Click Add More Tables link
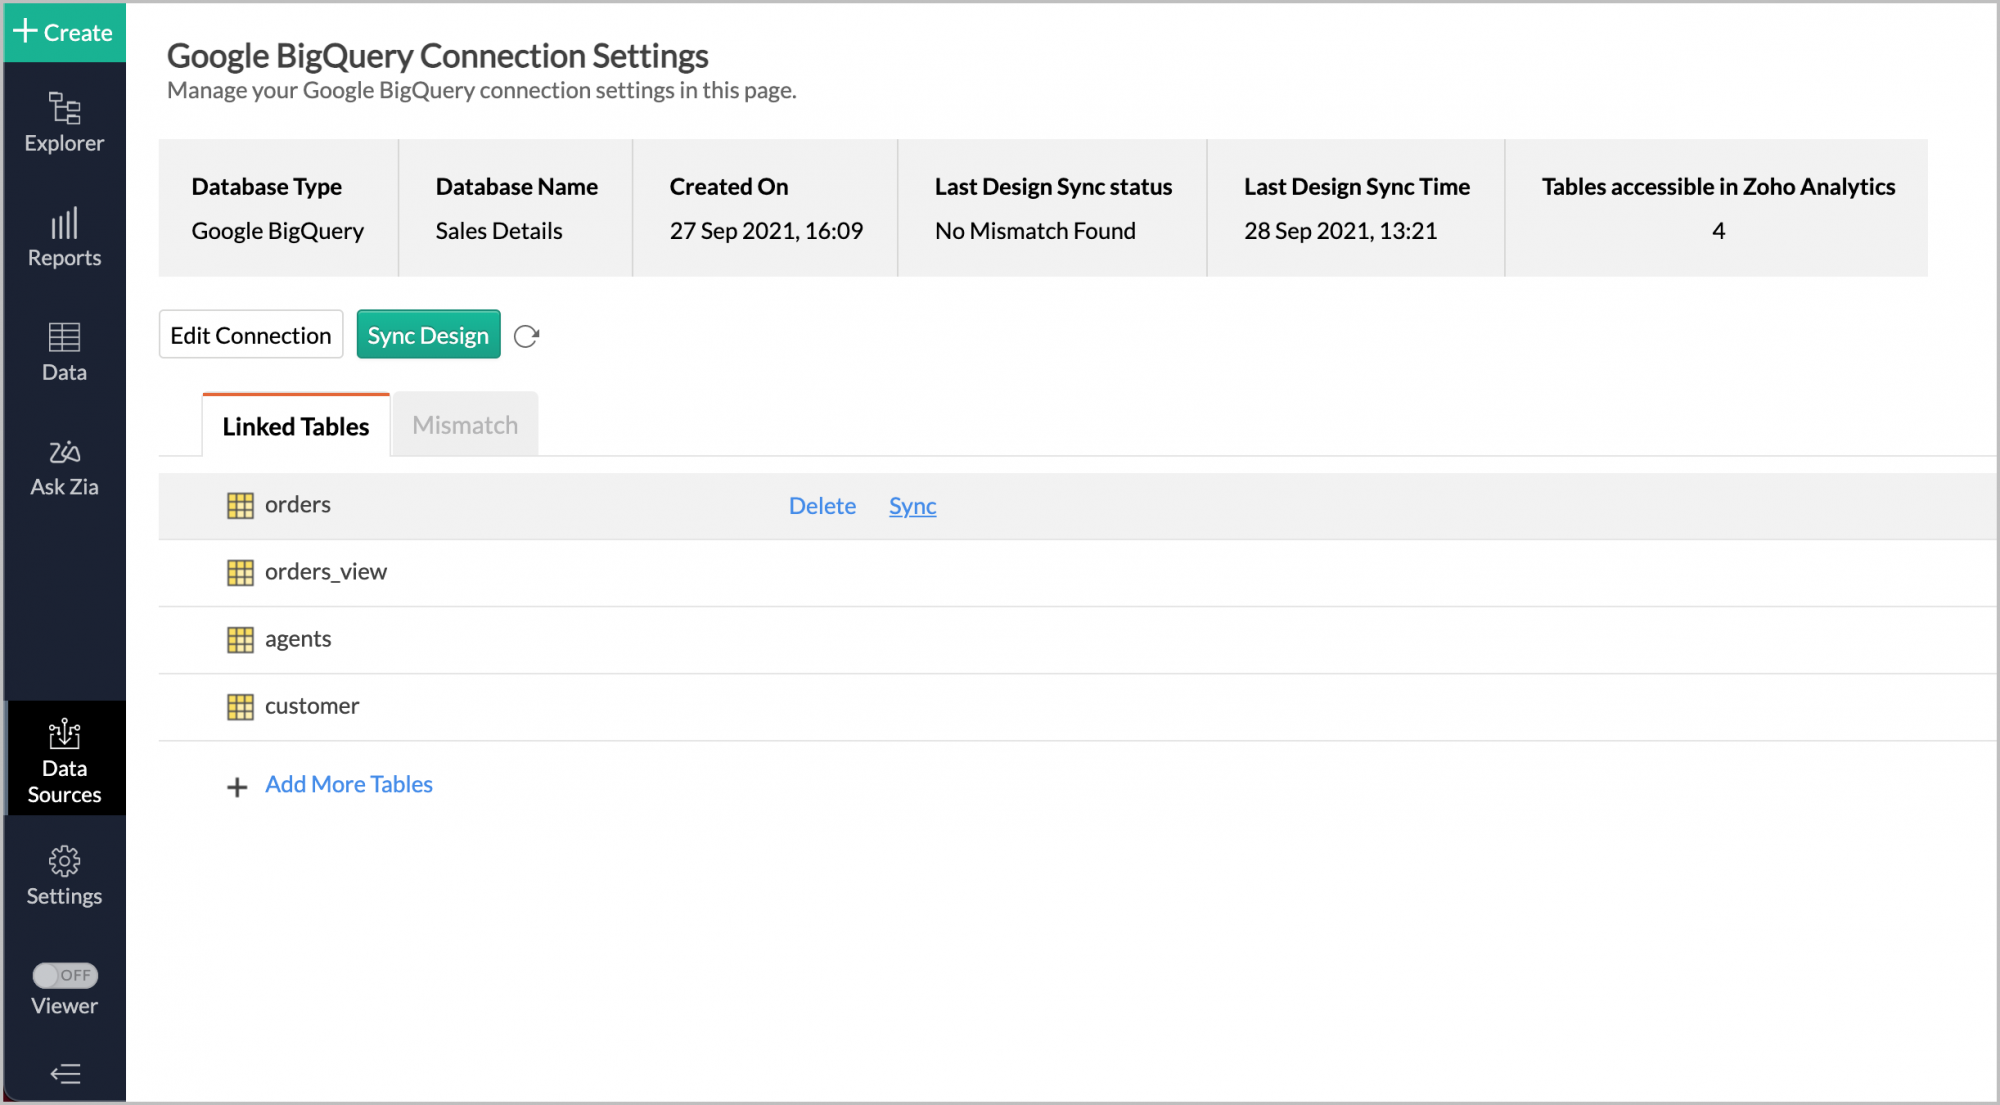 [x=349, y=785]
